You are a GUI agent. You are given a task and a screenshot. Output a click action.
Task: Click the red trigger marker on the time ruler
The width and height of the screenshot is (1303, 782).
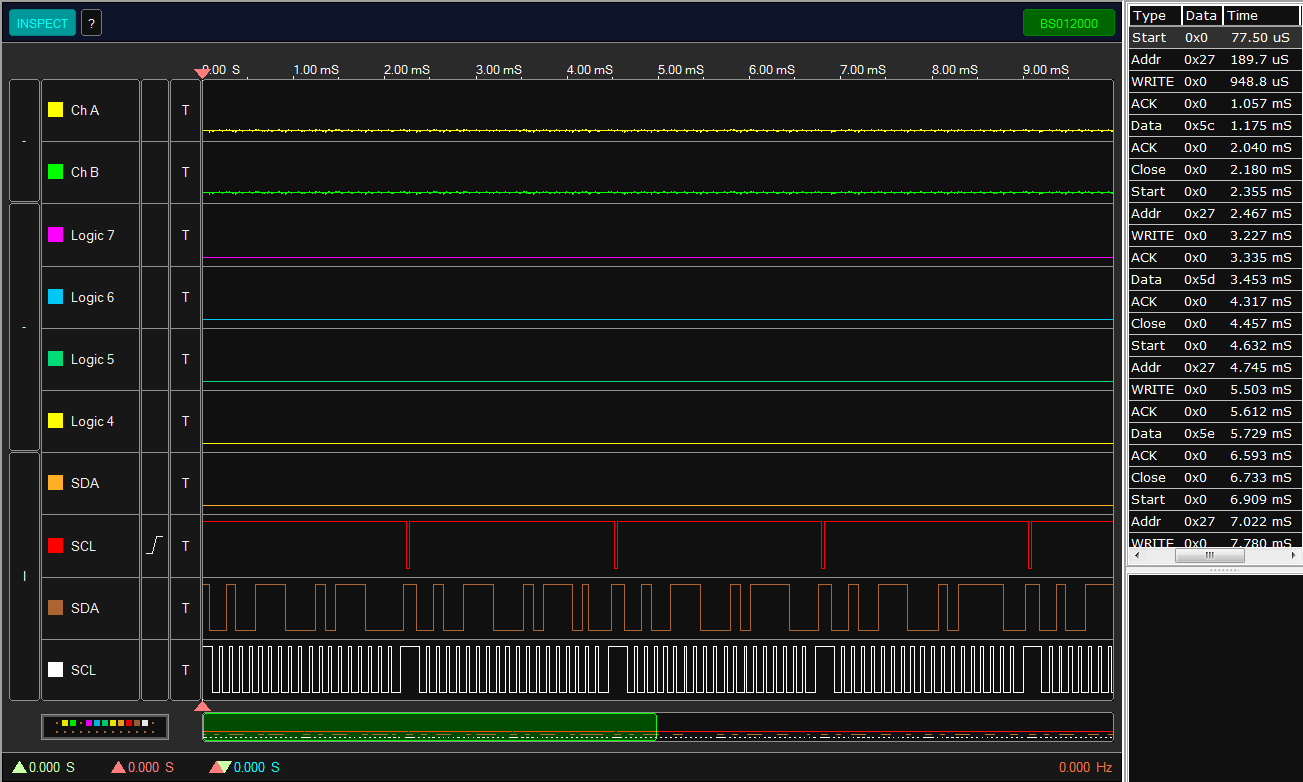[x=202, y=73]
